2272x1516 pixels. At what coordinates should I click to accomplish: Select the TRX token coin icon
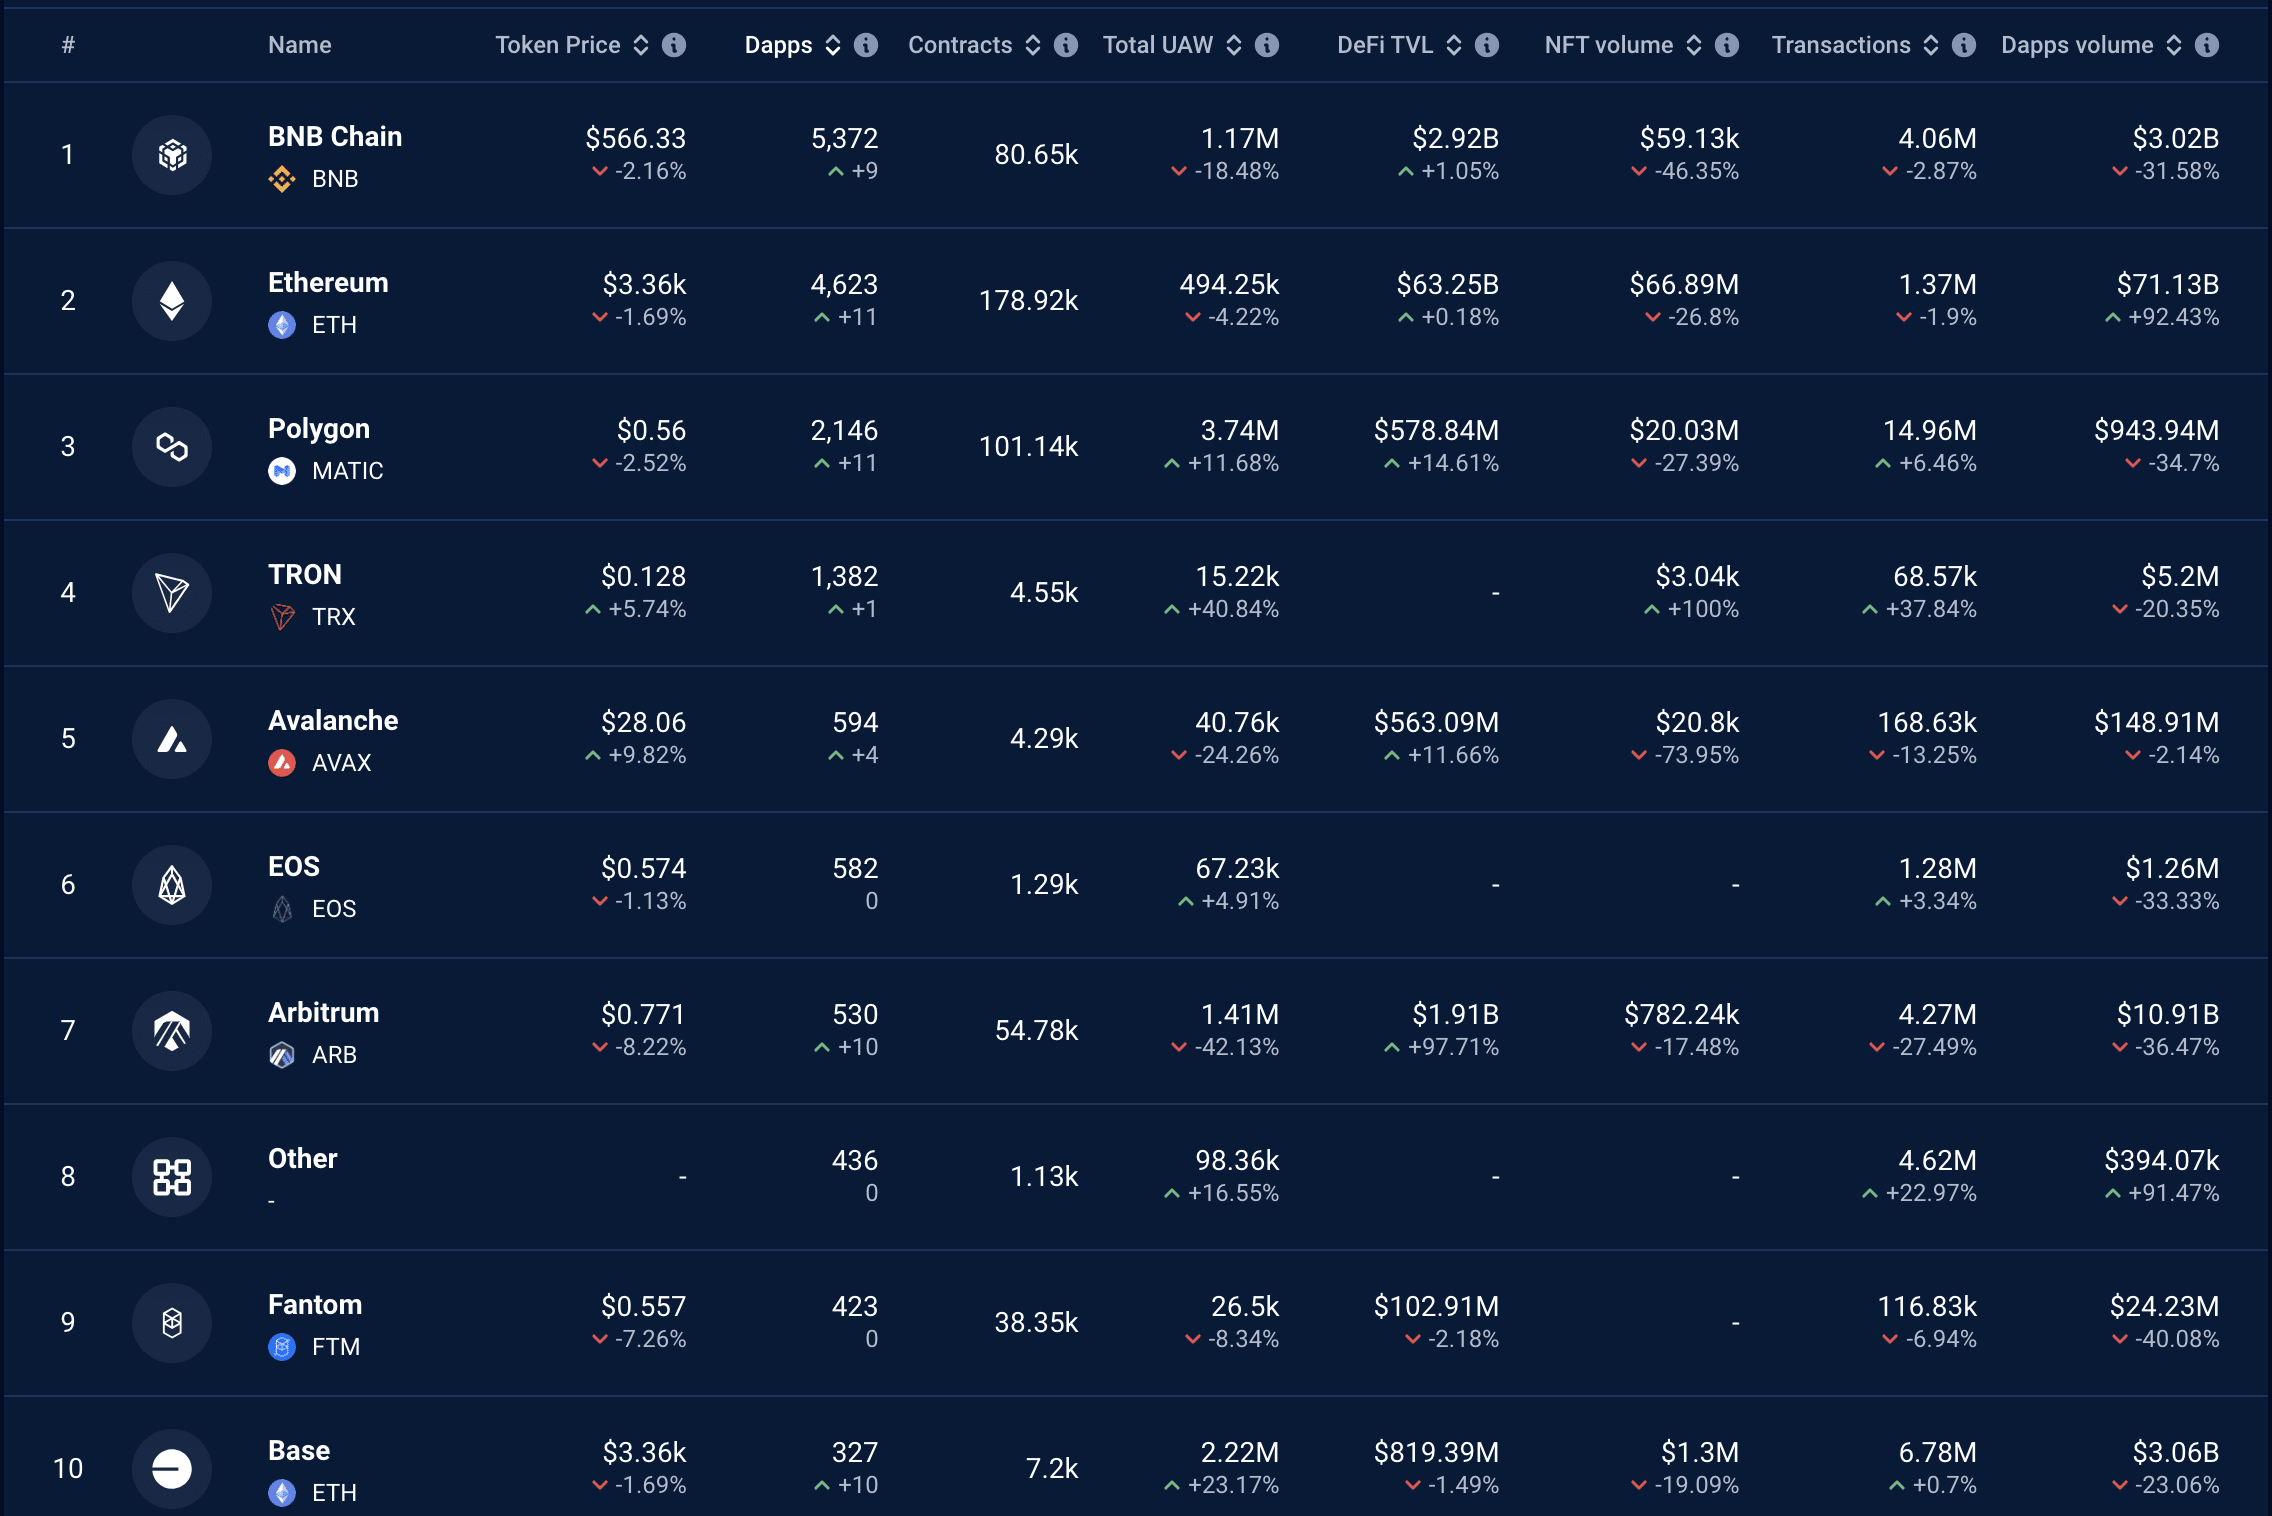282,617
